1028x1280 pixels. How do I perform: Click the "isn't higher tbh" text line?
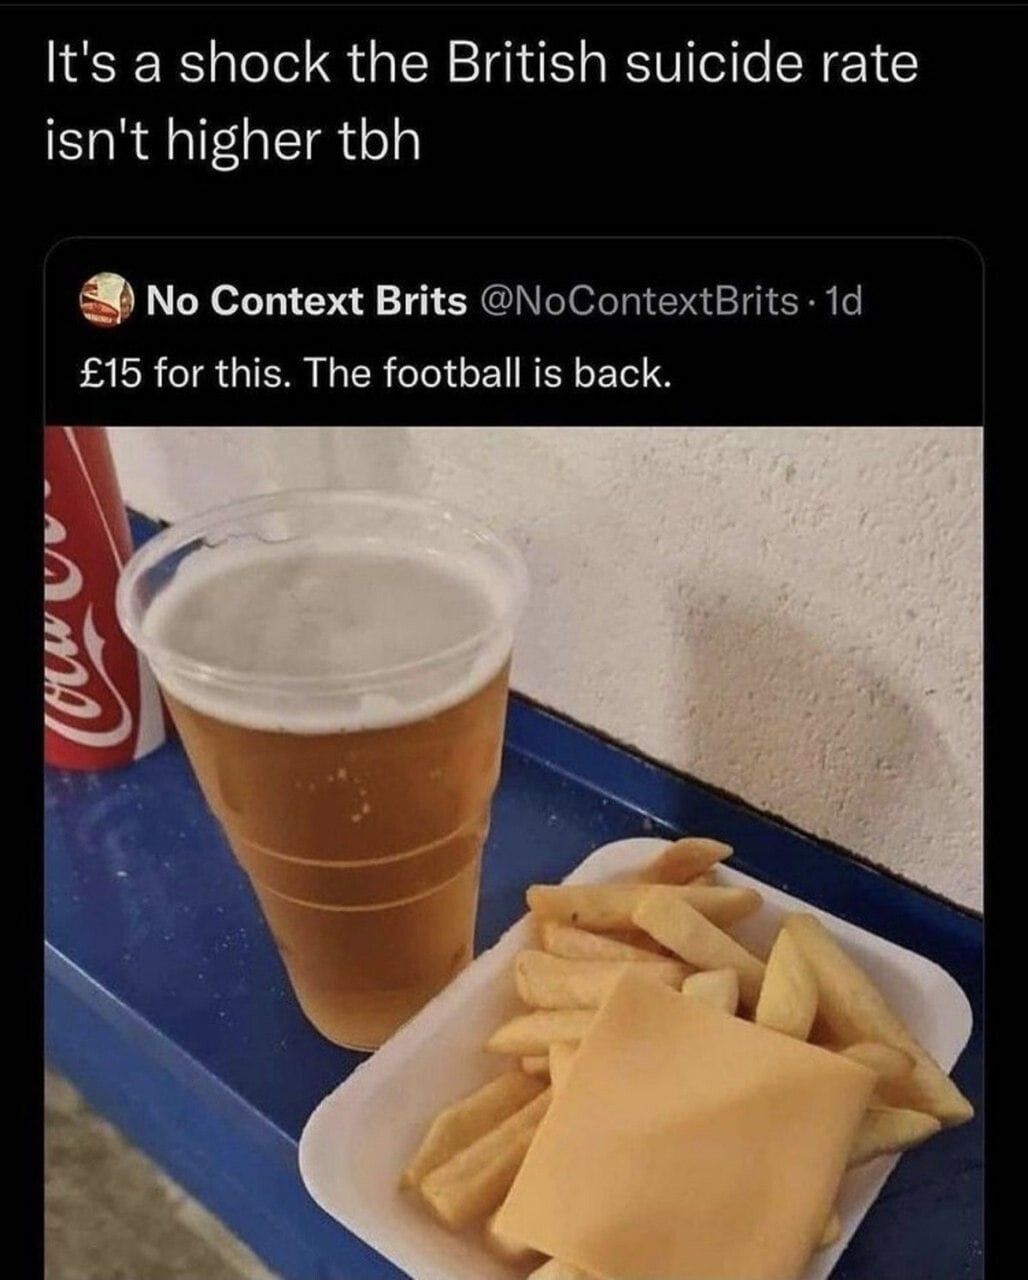coord(233,140)
